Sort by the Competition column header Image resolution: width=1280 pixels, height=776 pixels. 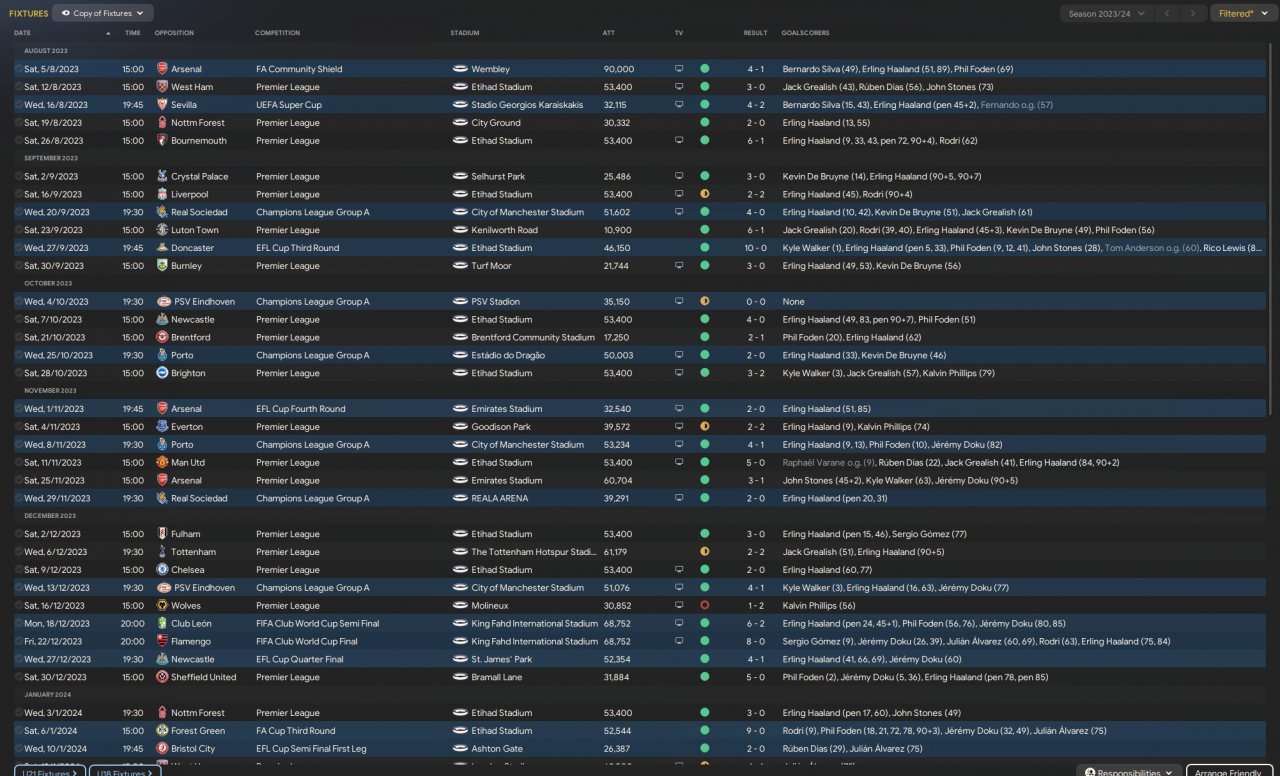coord(278,33)
